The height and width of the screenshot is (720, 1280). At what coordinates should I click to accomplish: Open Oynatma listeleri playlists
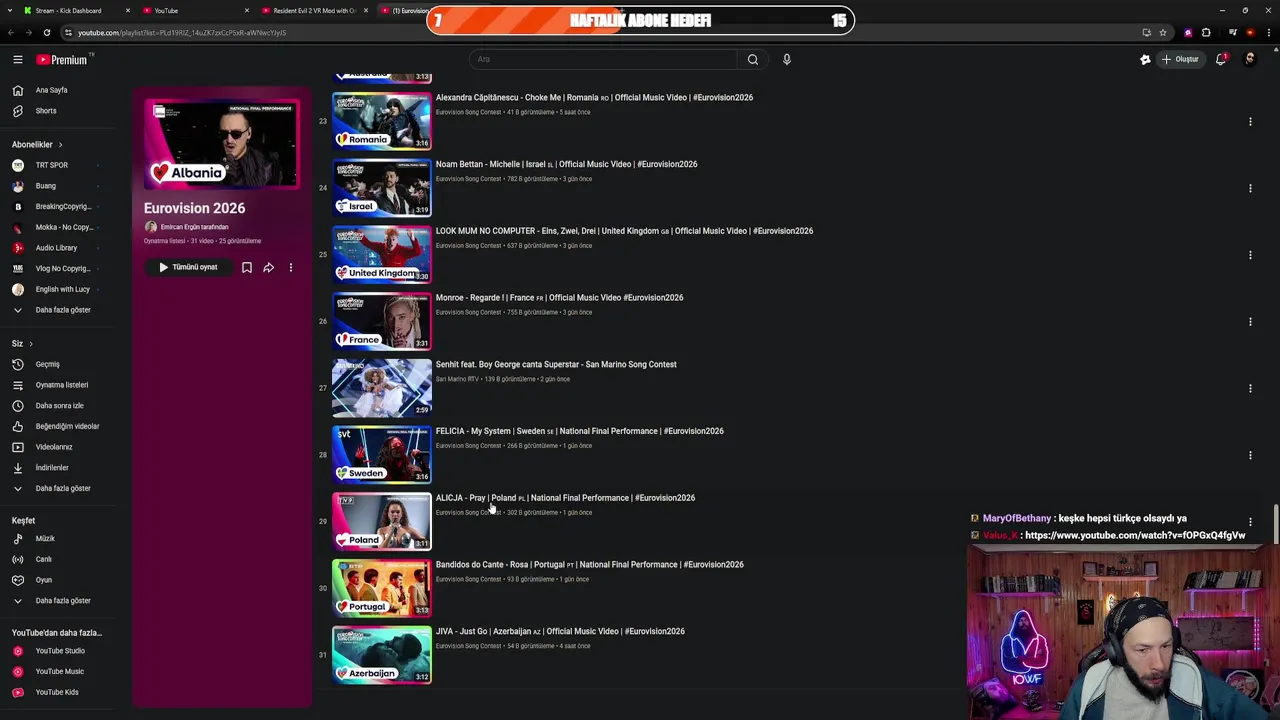click(62, 385)
